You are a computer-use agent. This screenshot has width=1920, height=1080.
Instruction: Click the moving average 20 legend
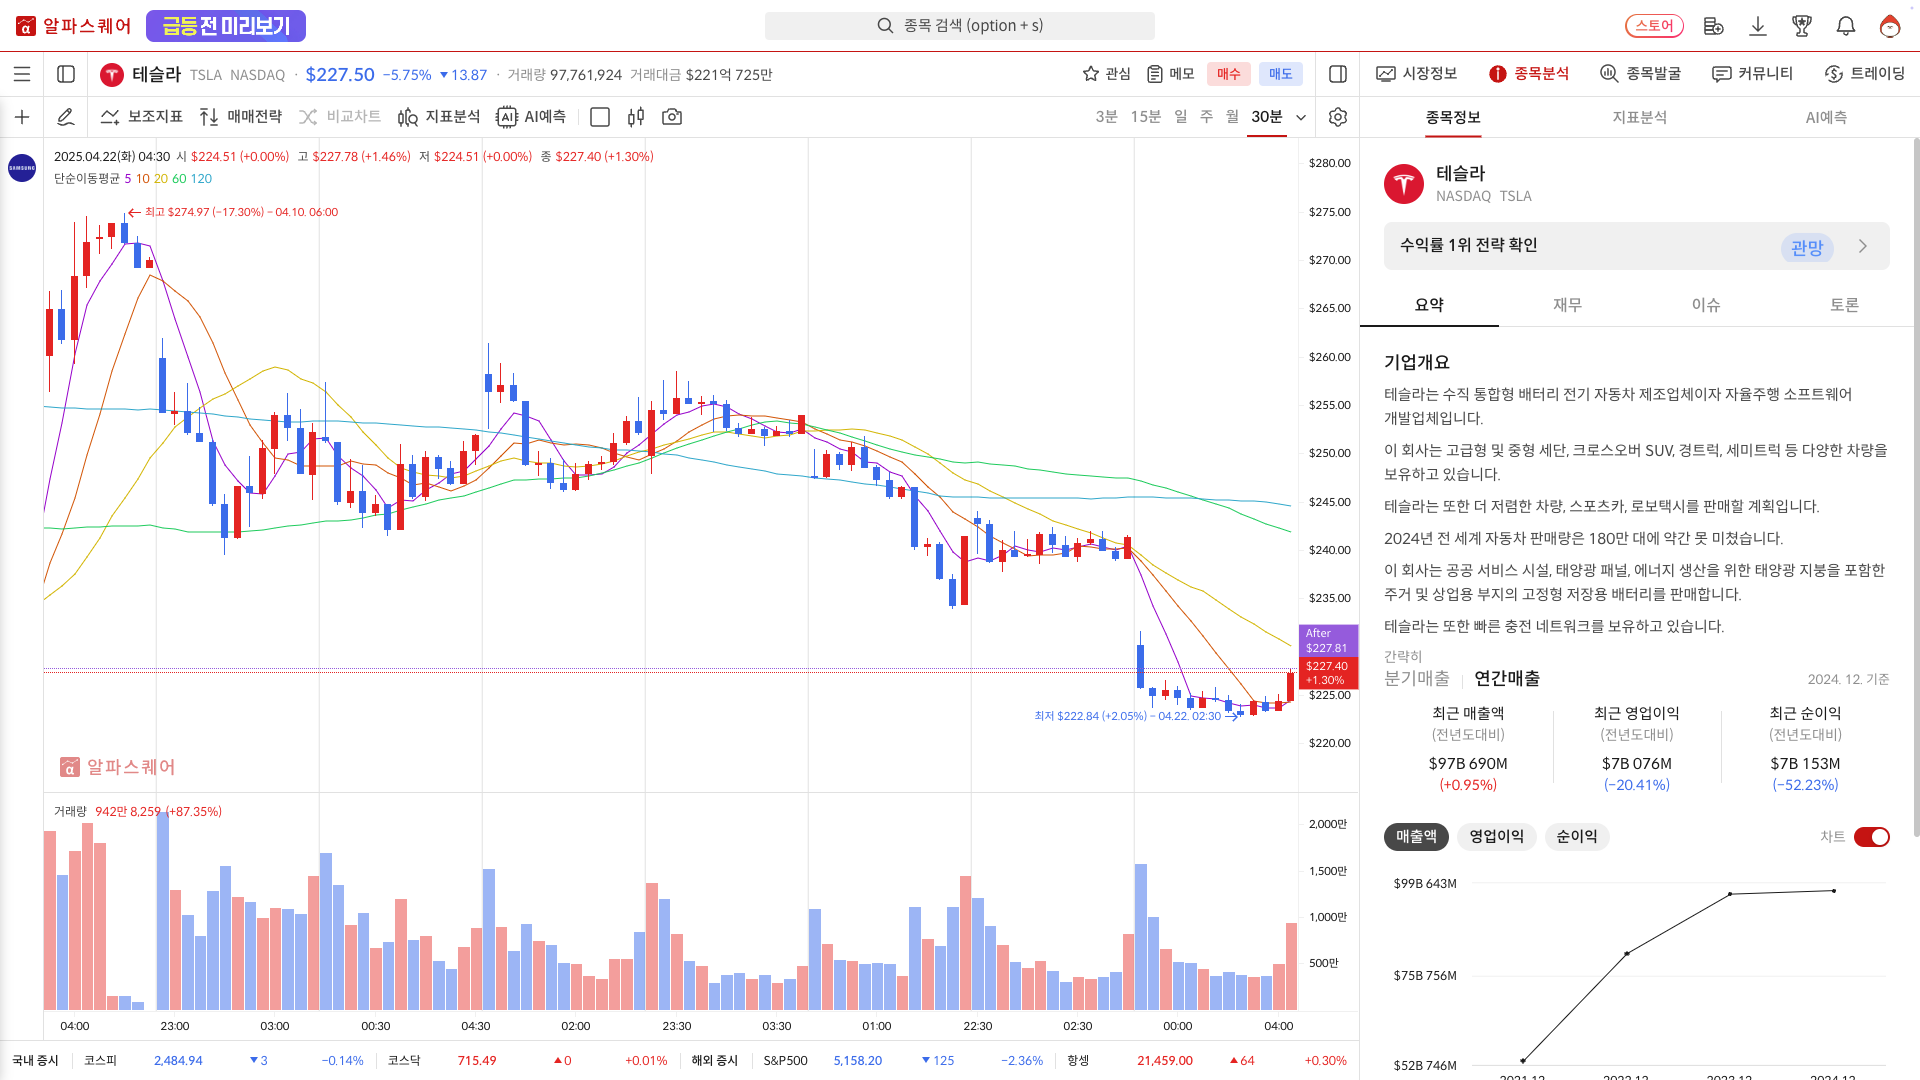(x=161, y=179)
